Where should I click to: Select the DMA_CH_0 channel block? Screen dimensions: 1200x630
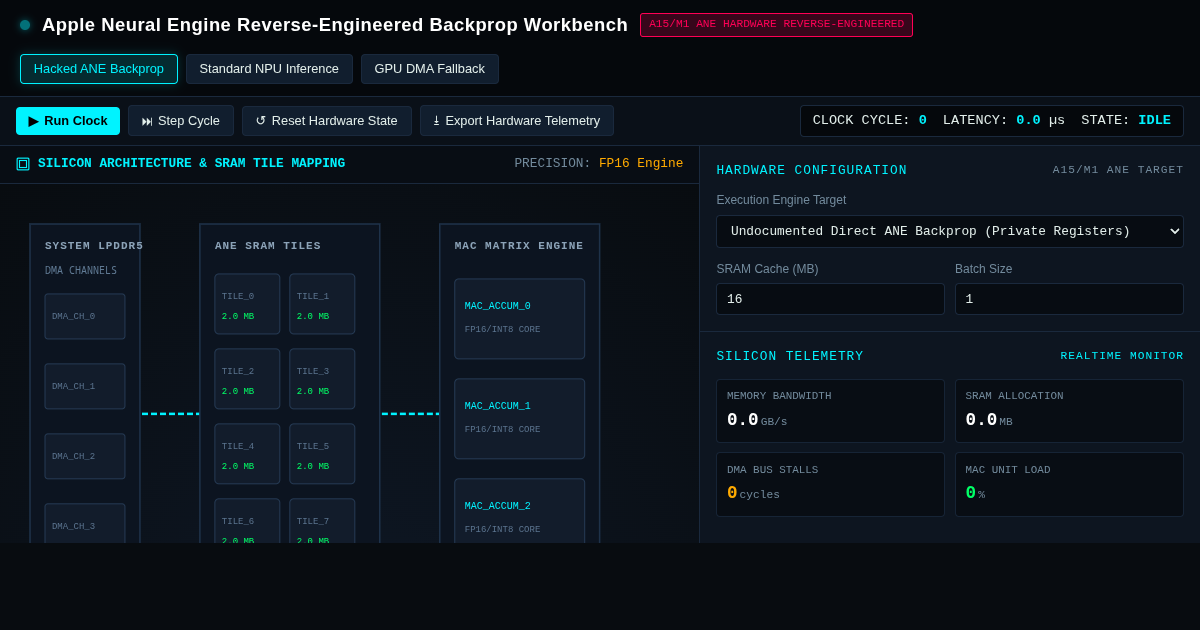(85, 317)
